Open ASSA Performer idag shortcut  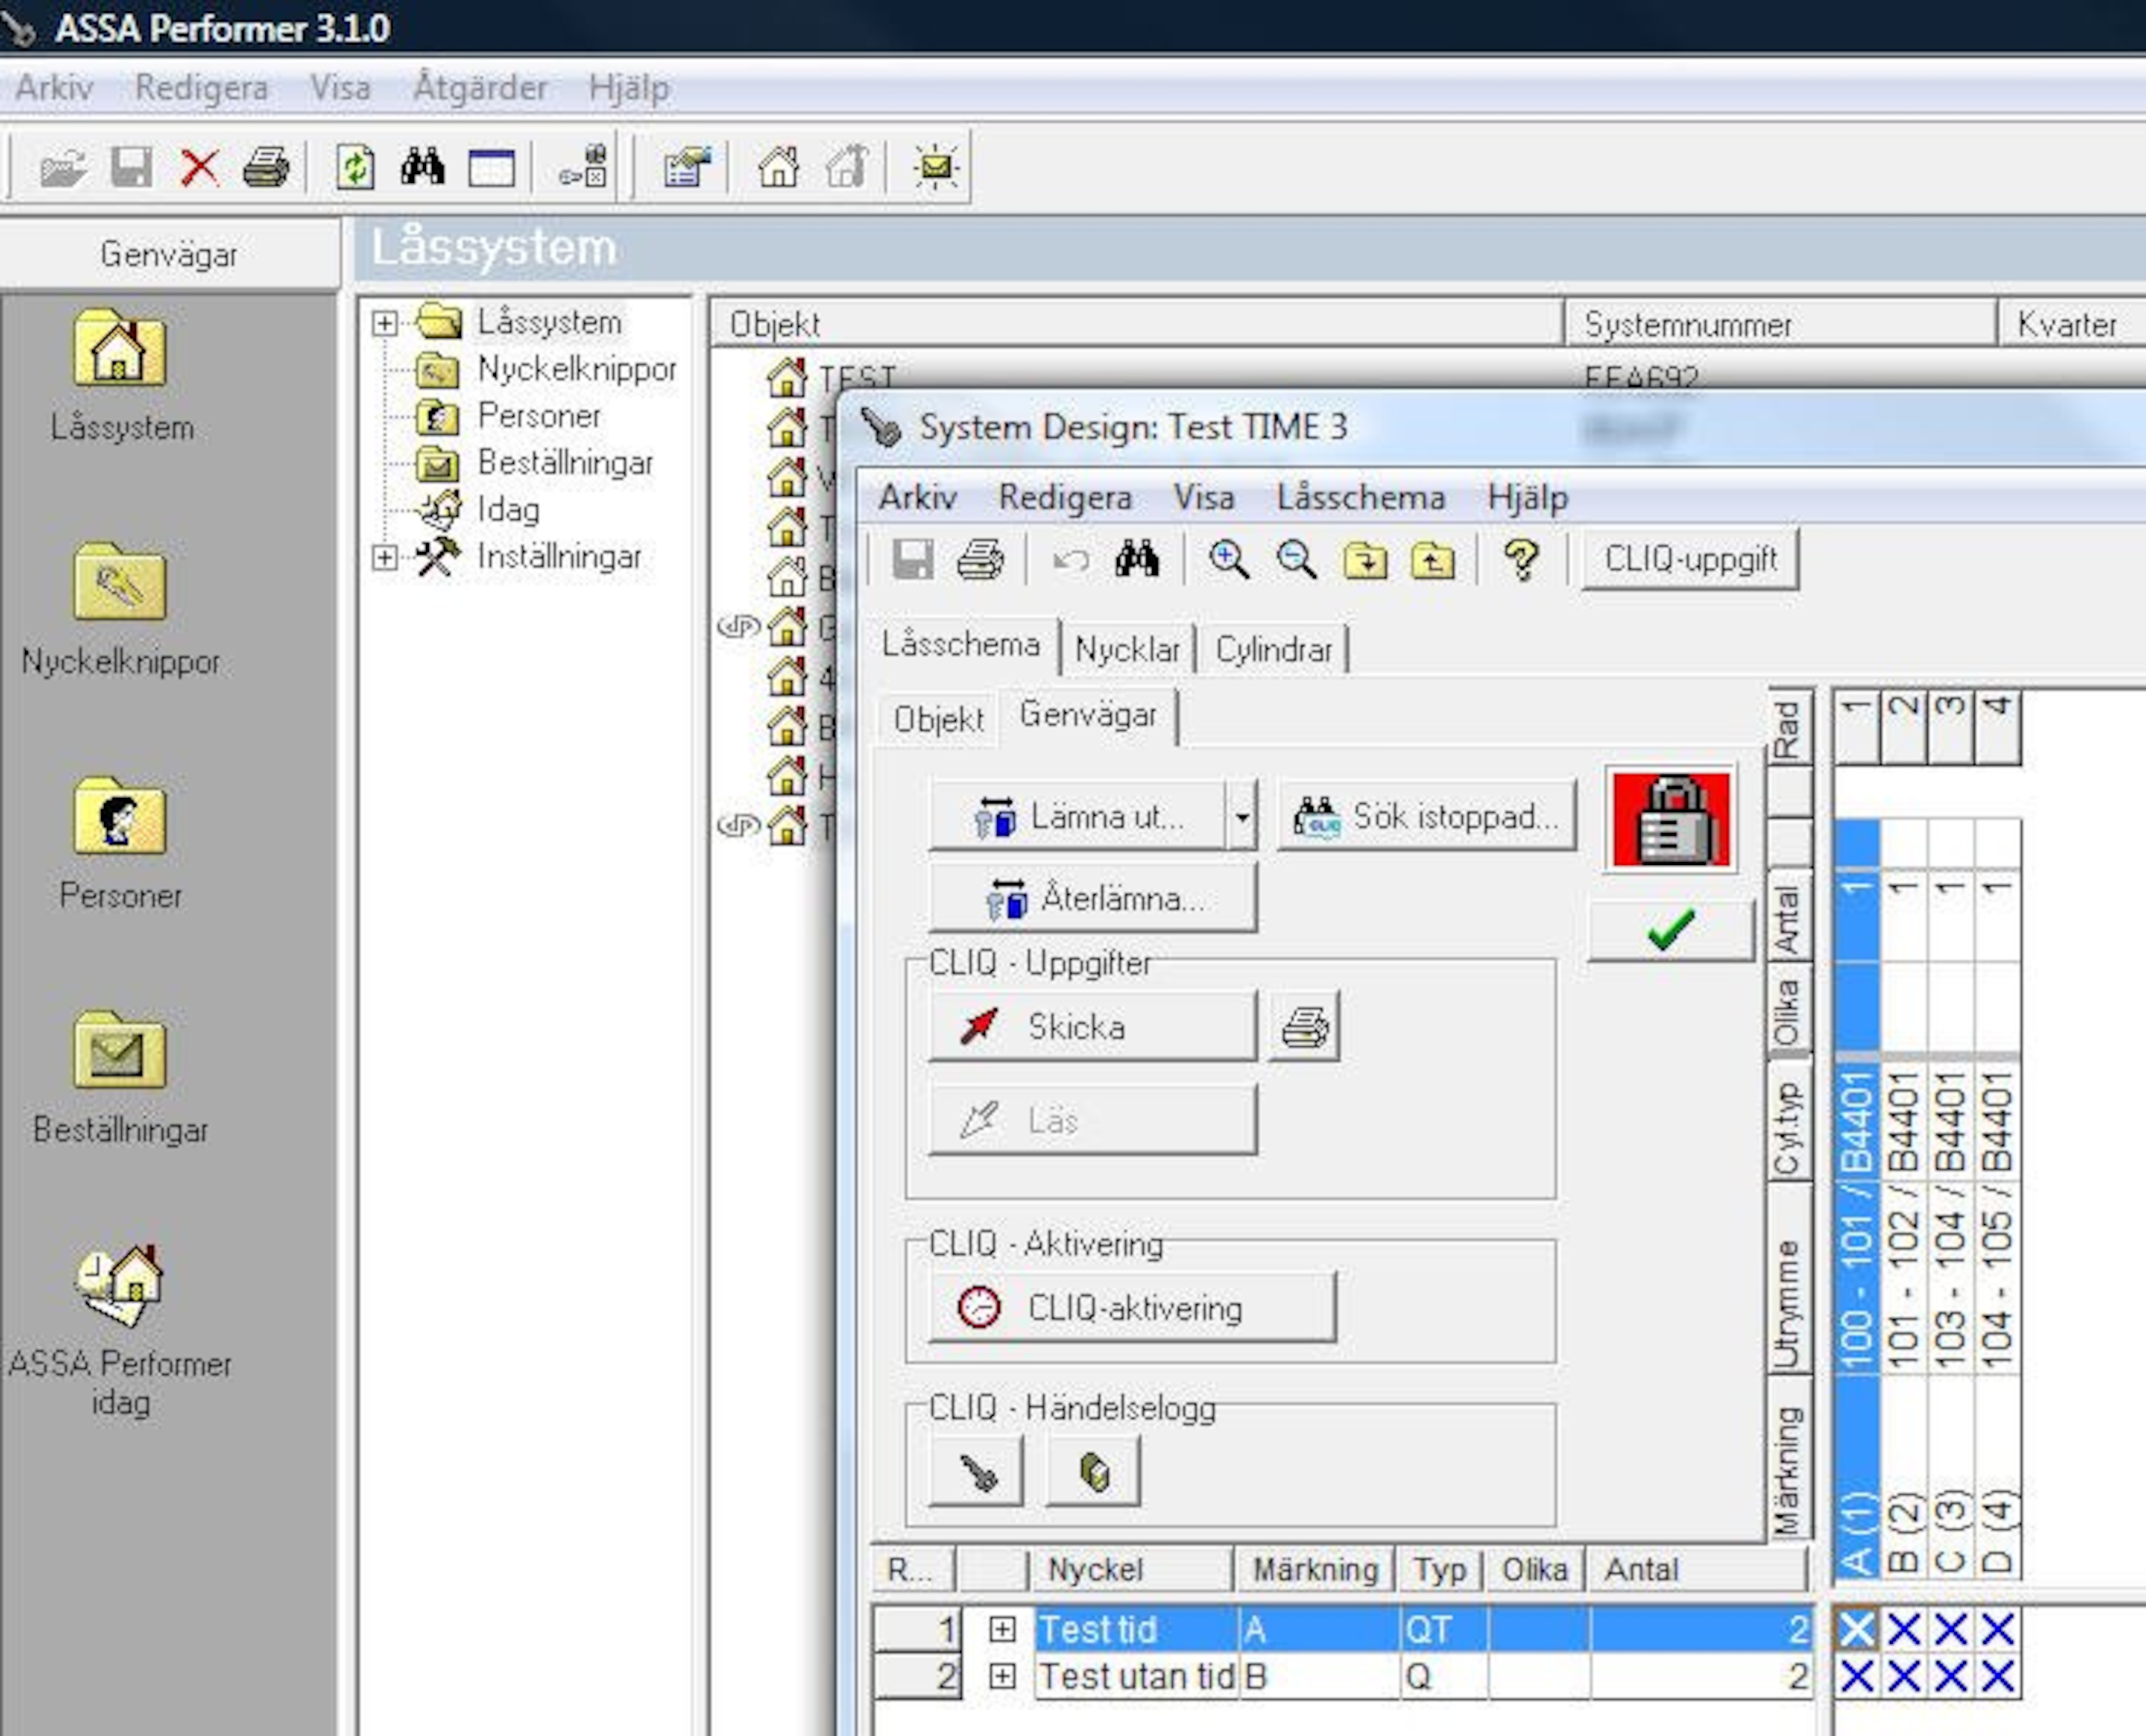coord(121,1329)
